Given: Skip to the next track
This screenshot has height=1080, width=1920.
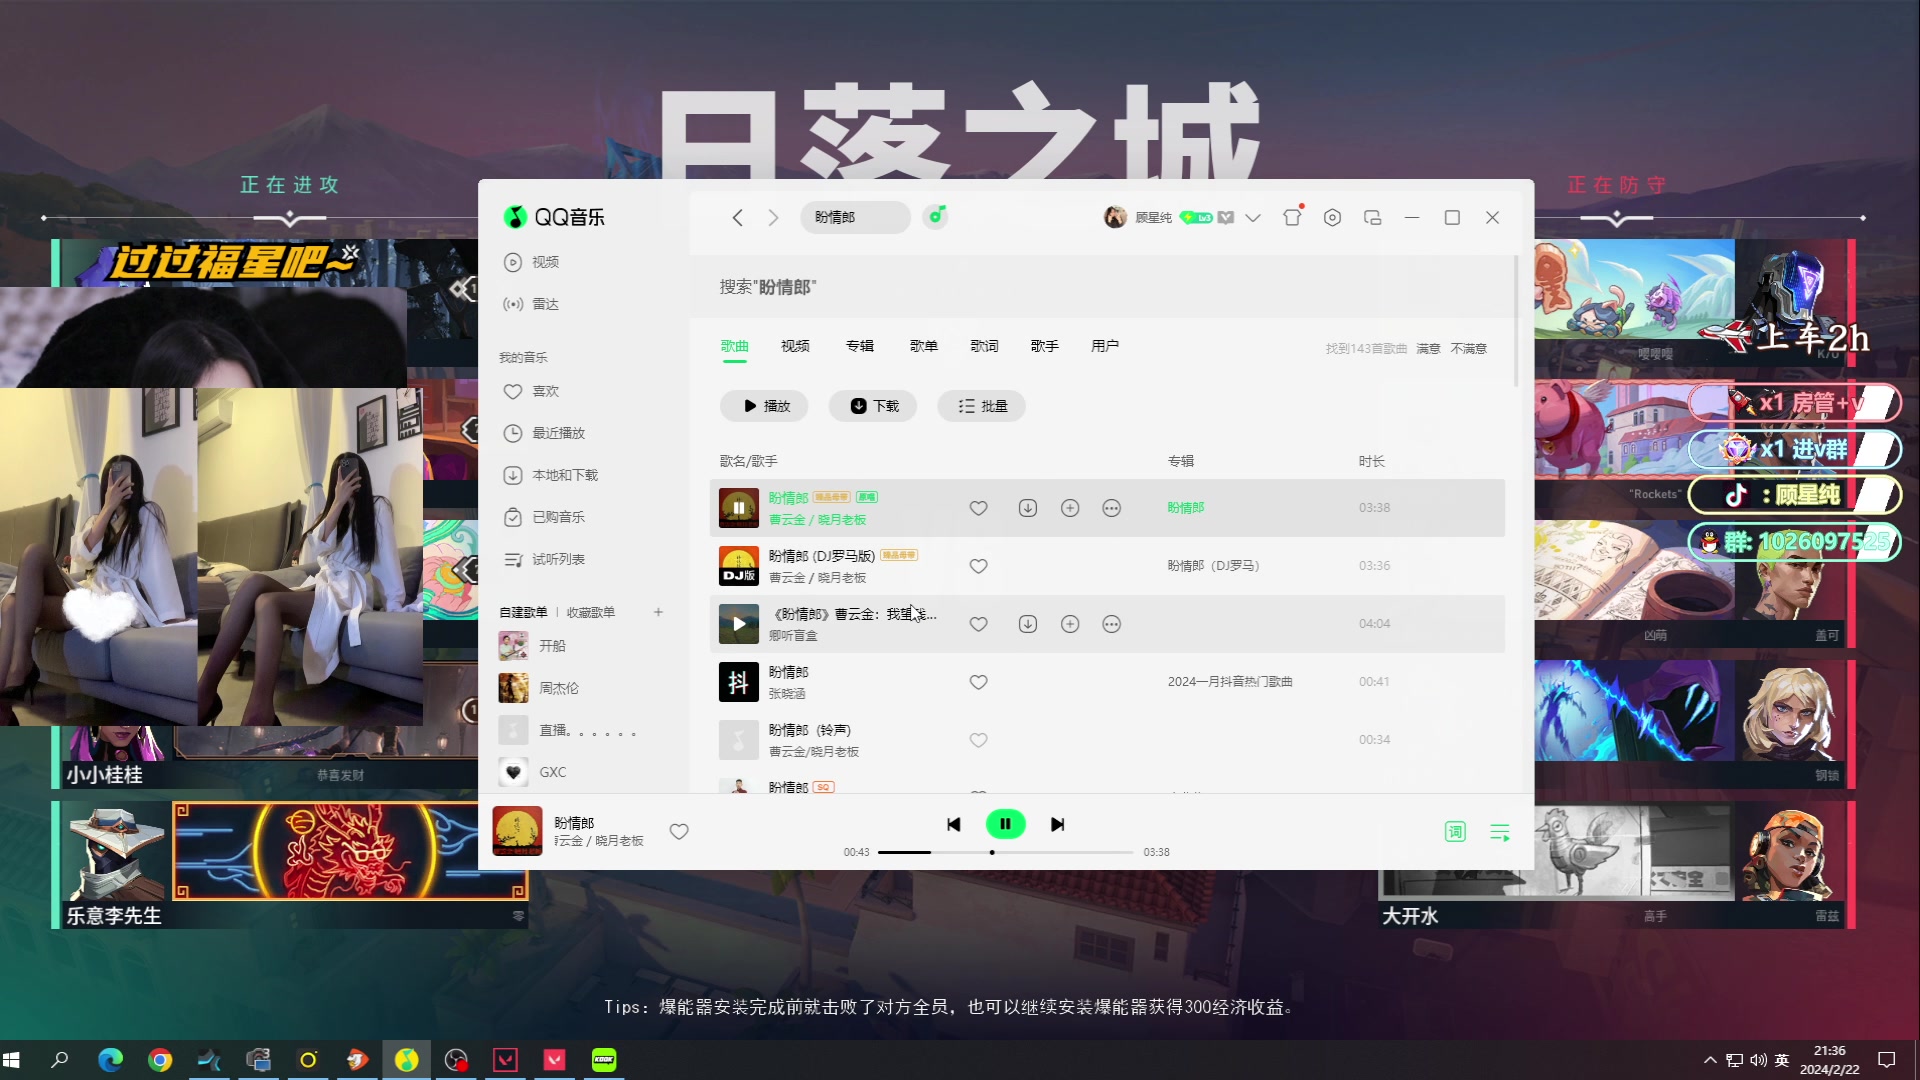Looking at the screenshot, I should [x=1058, y=824].
